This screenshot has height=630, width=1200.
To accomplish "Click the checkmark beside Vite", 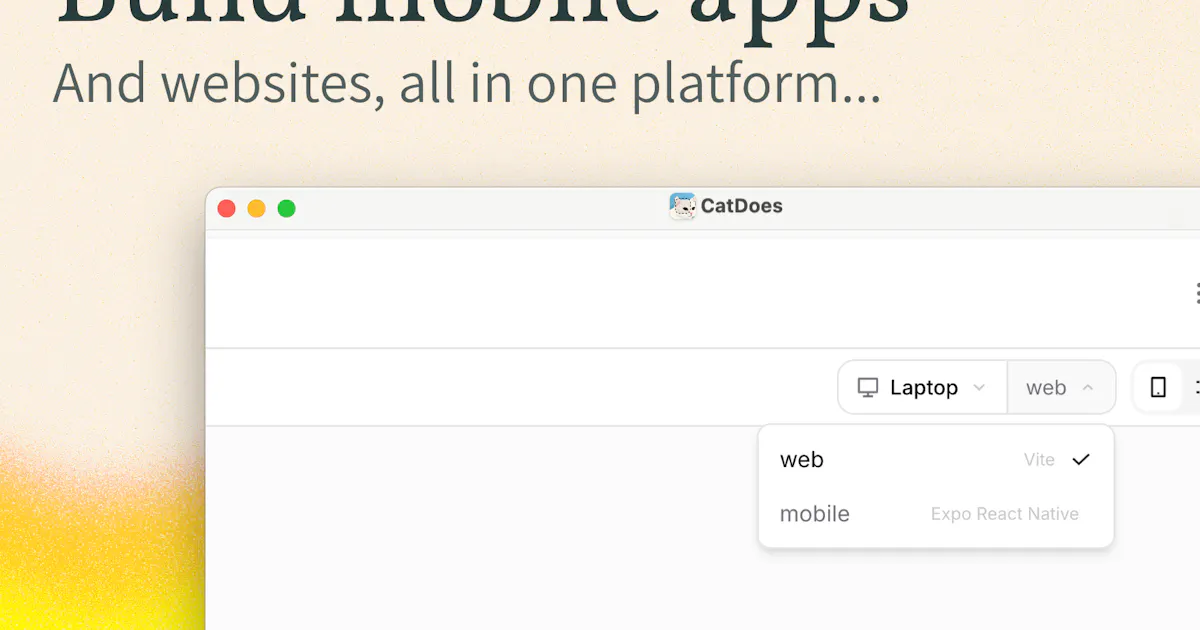I will [x=1080, y=460].
